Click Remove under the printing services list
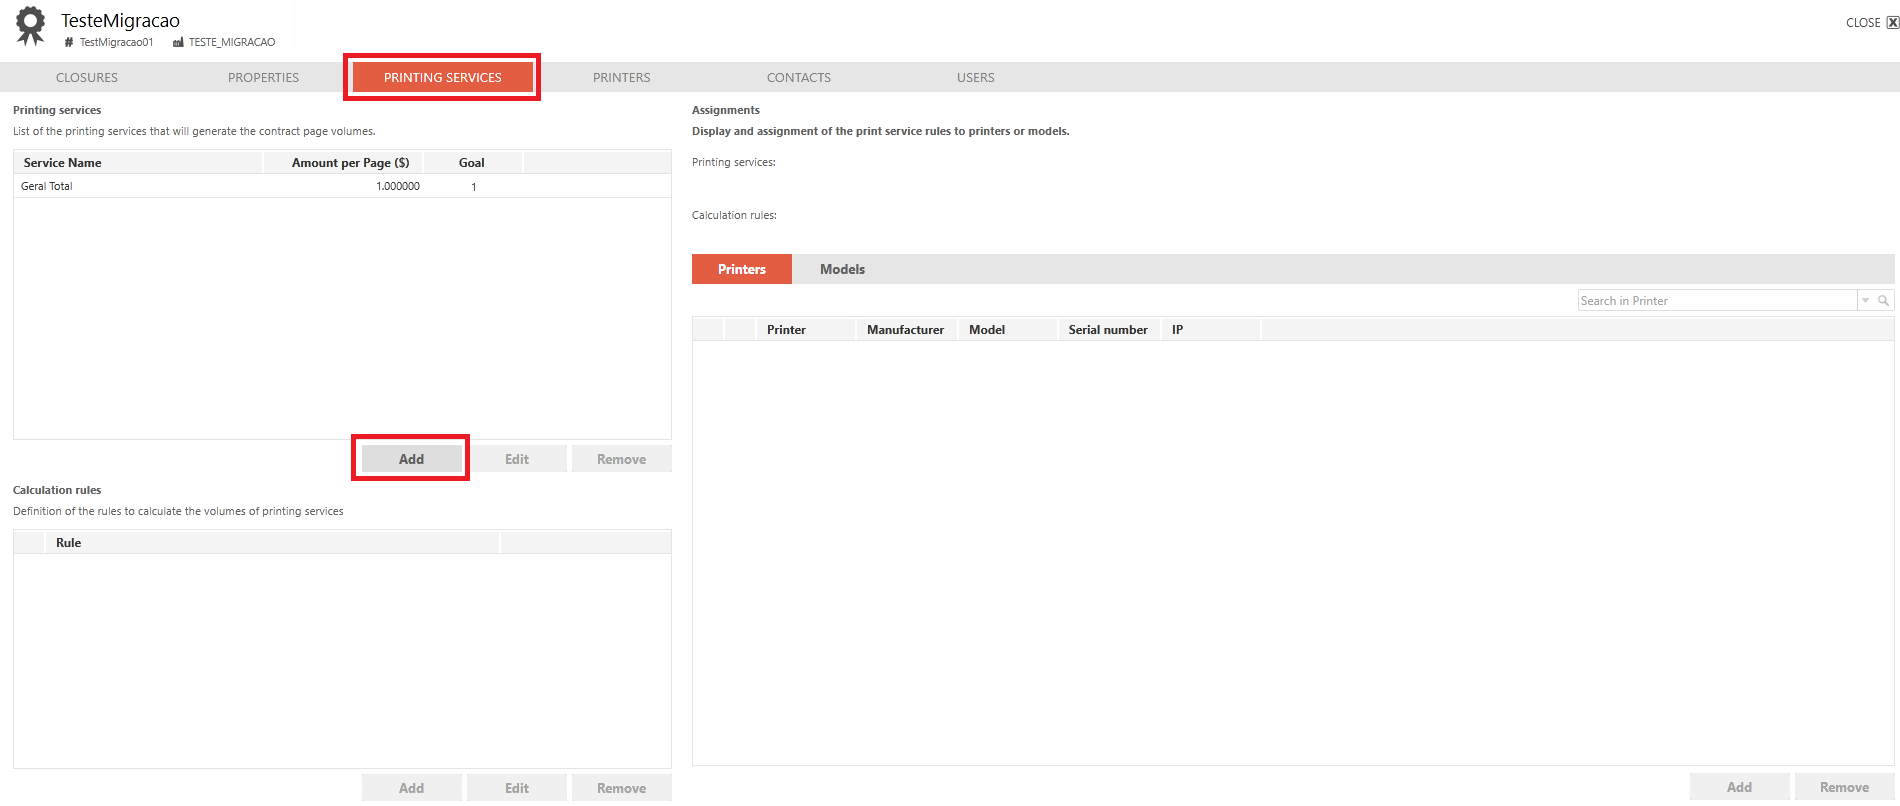This screenshot has height=806, width=1900. click(621, 459)
